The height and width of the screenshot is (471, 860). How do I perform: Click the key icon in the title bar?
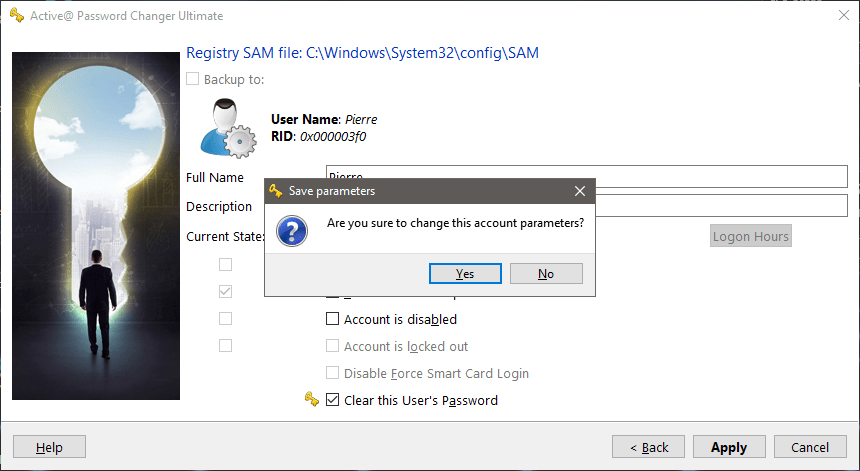16,15
